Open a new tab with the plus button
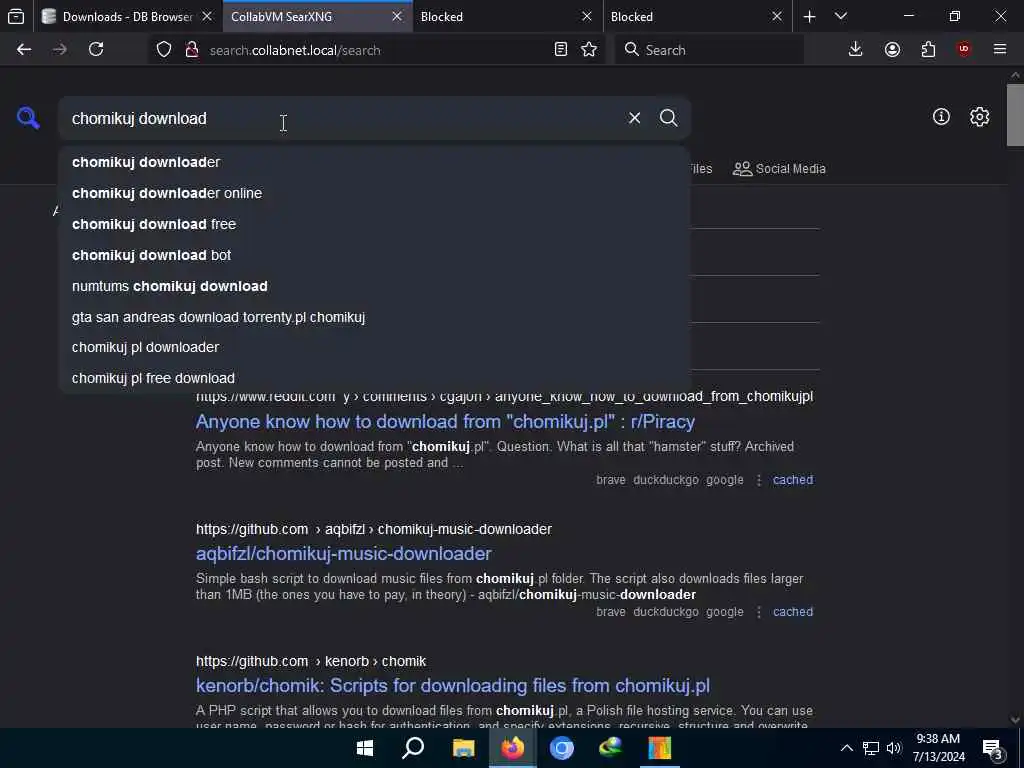The width and height of the screenshot is (1024, 768). pos(809,16)
